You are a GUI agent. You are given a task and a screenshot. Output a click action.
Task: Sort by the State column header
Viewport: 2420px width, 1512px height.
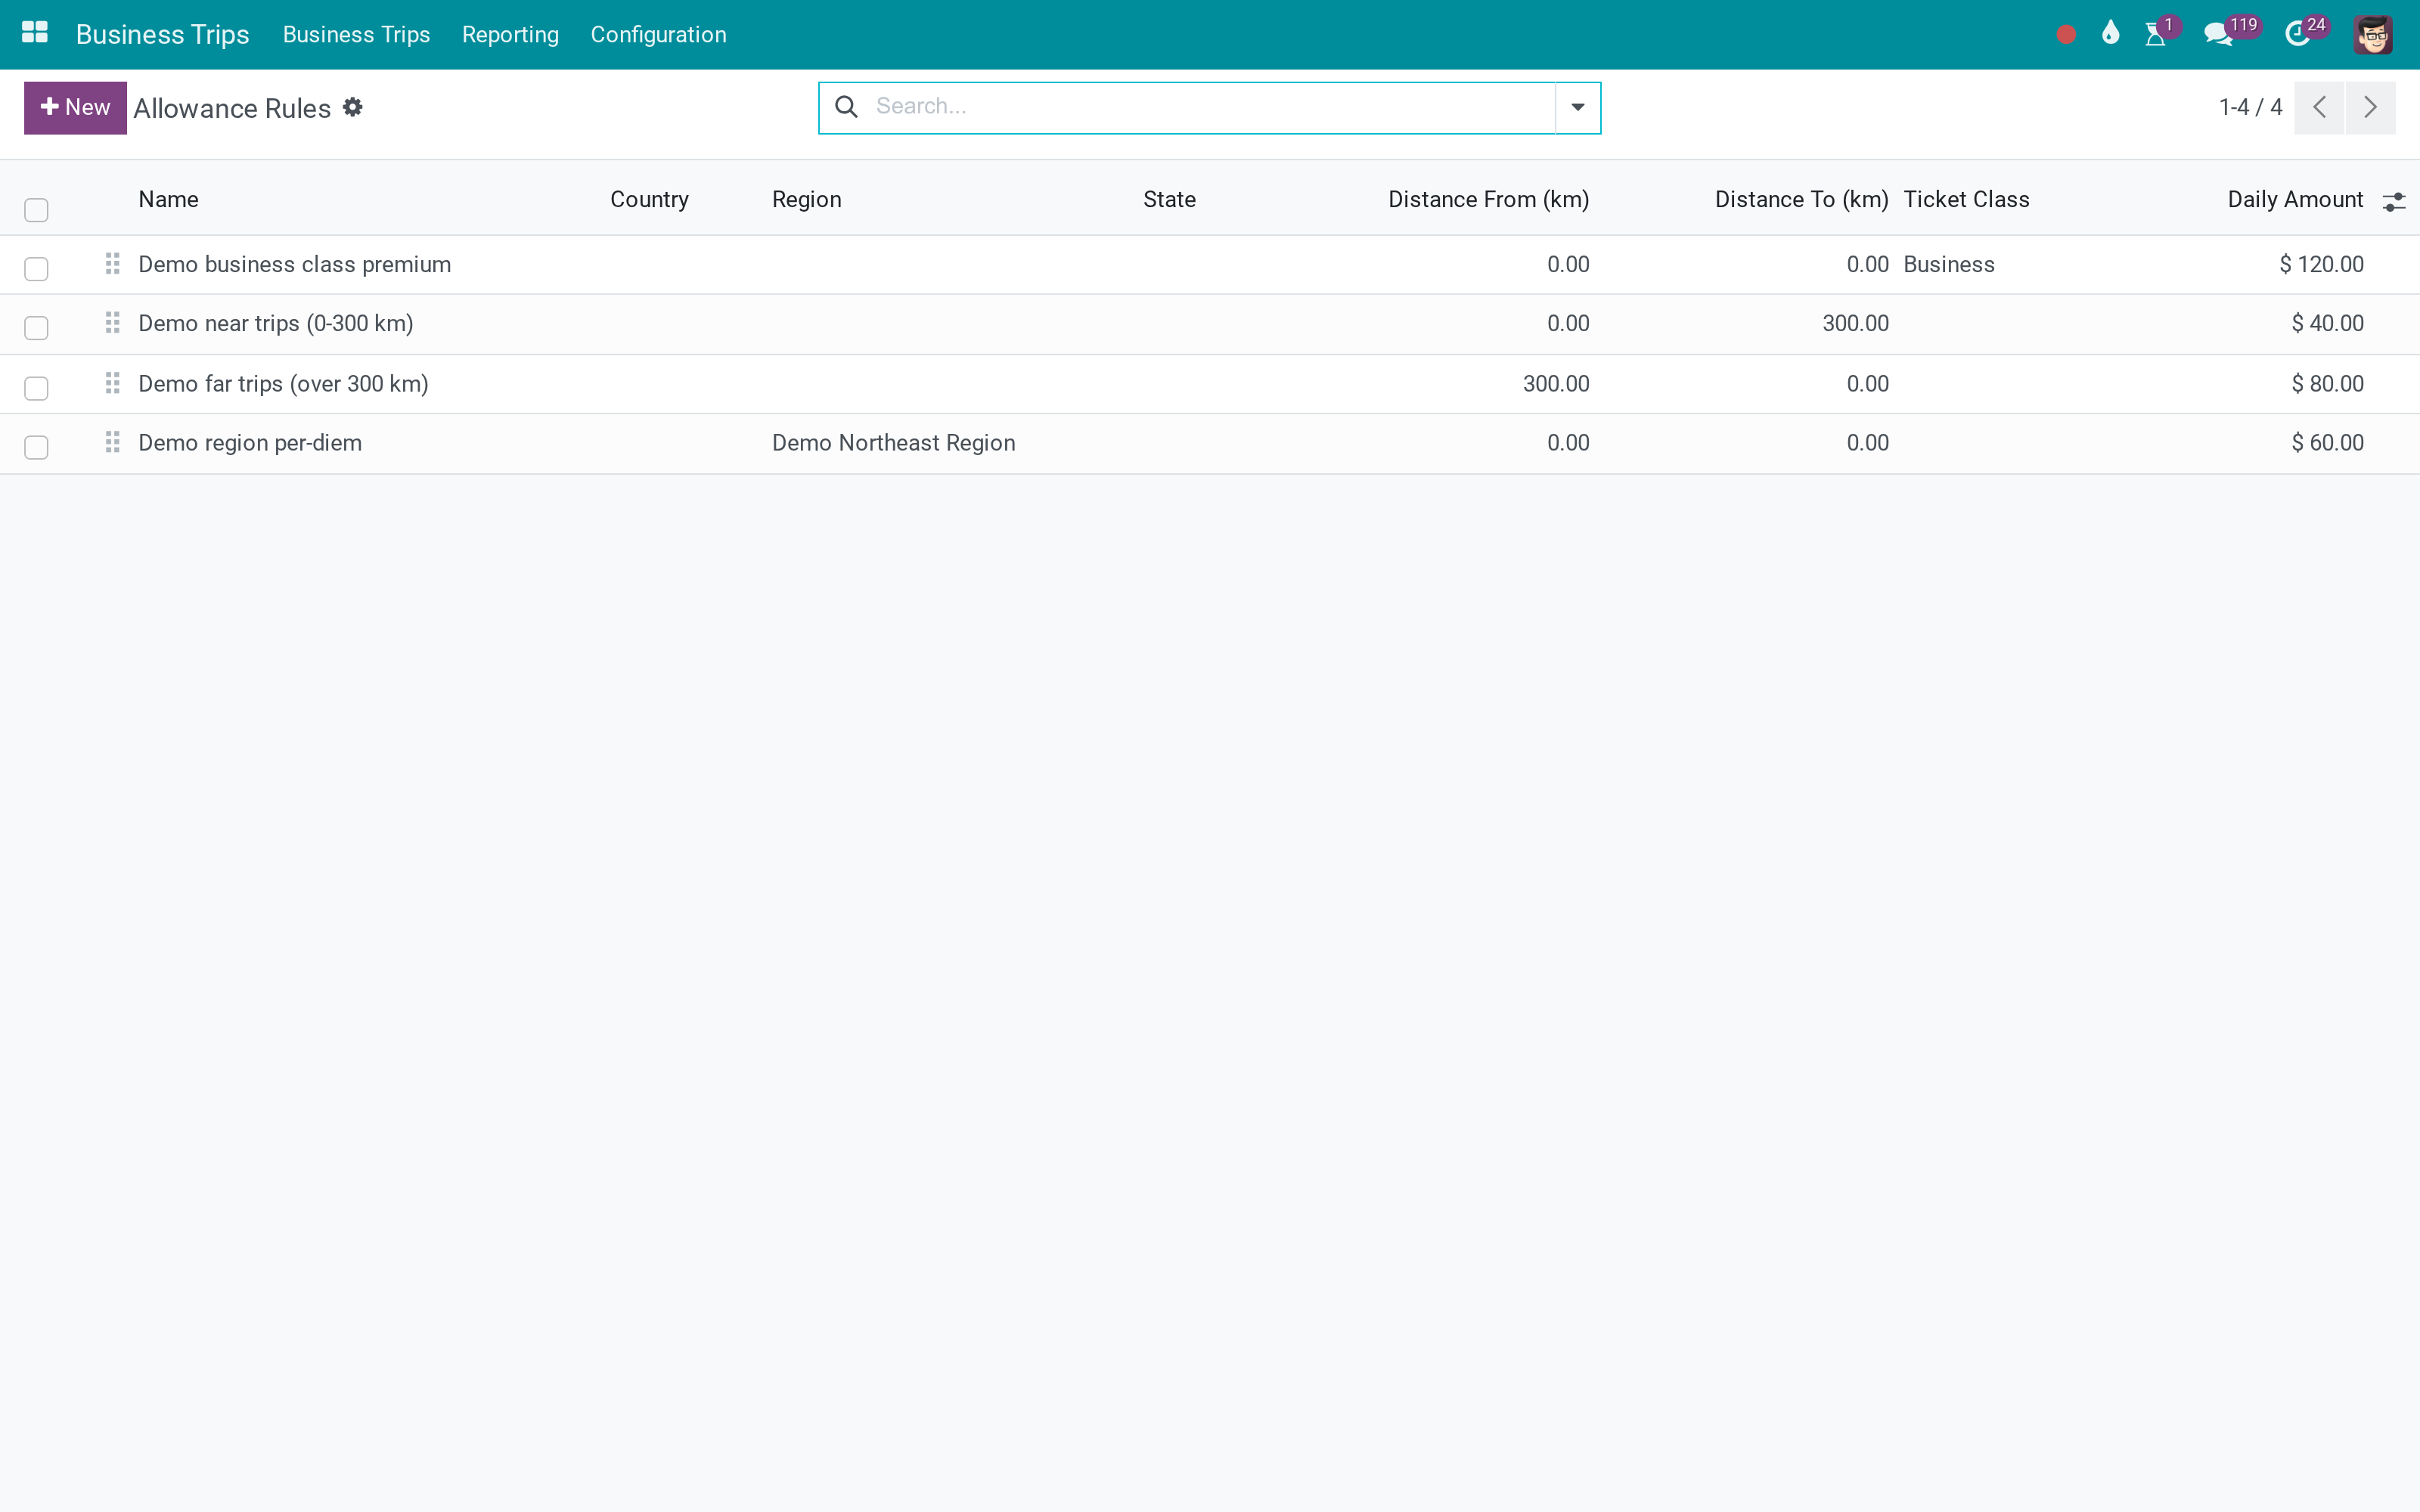tap(1169, 199)
